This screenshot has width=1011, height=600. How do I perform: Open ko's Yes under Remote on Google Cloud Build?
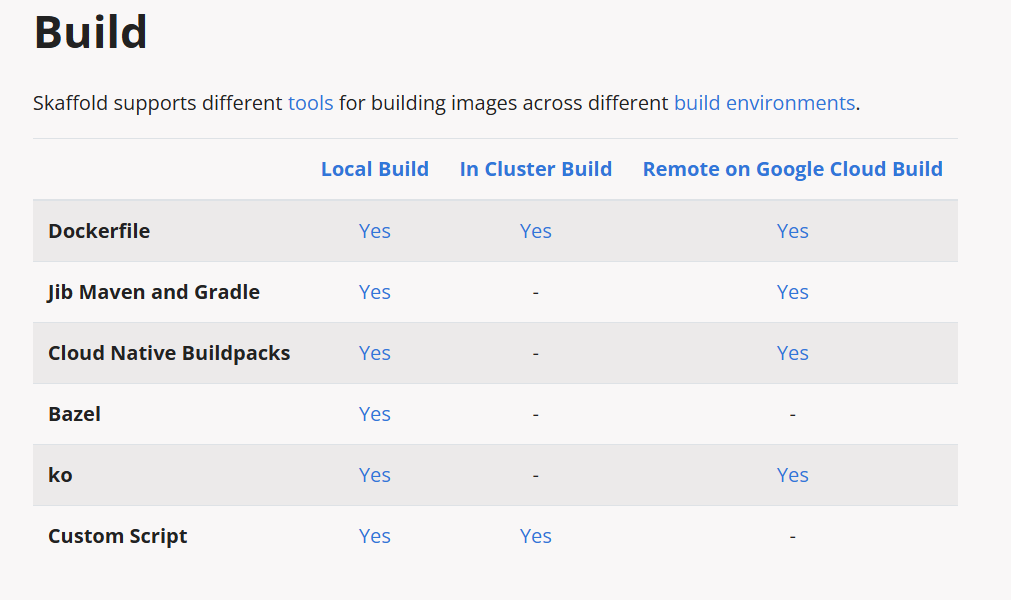(792, 475)
